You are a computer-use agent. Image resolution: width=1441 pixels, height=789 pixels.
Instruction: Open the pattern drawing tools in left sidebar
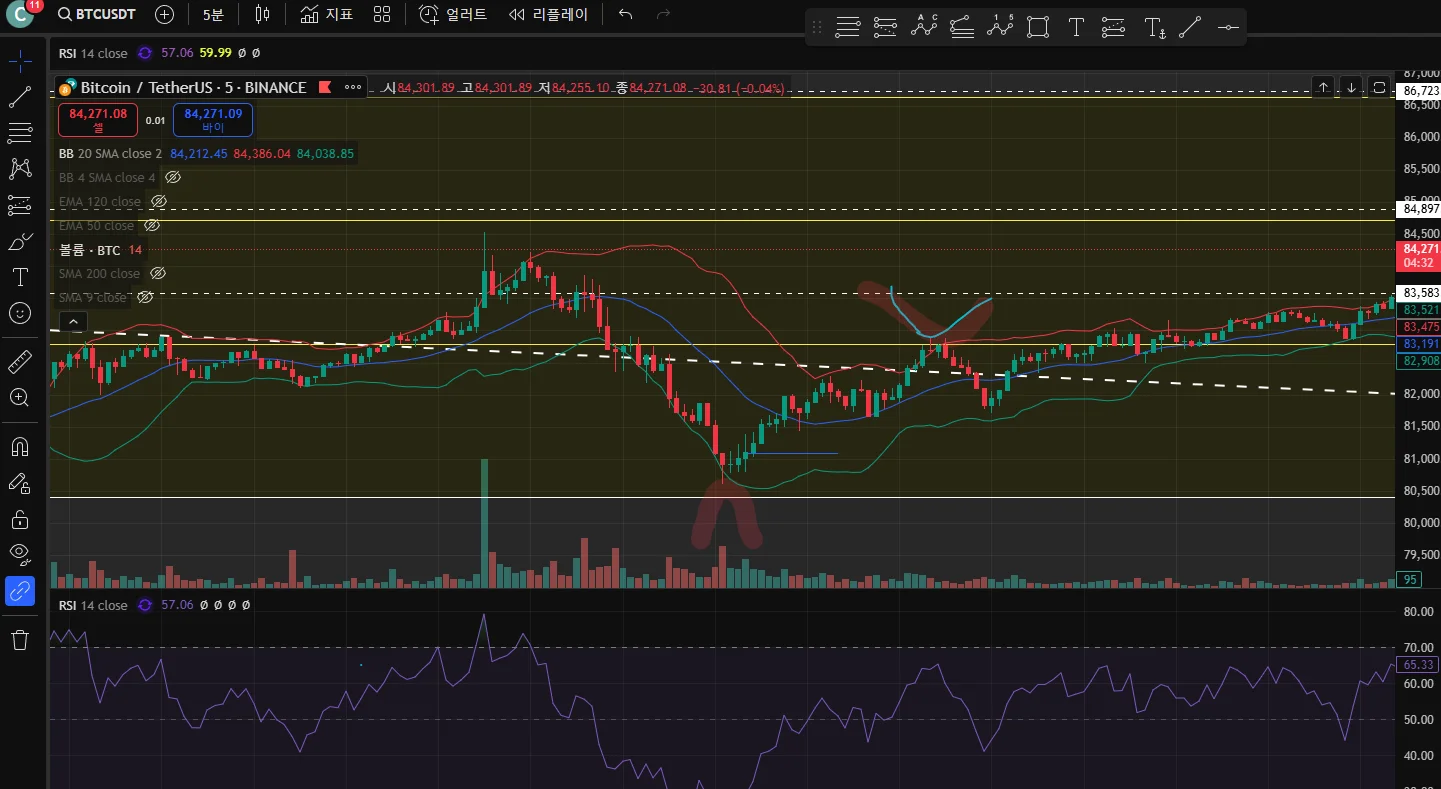click(x=20, y=169)
